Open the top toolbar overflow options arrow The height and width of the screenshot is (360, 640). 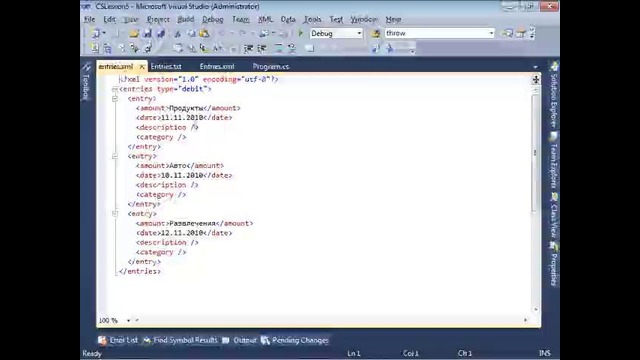[x=532, y=33]
